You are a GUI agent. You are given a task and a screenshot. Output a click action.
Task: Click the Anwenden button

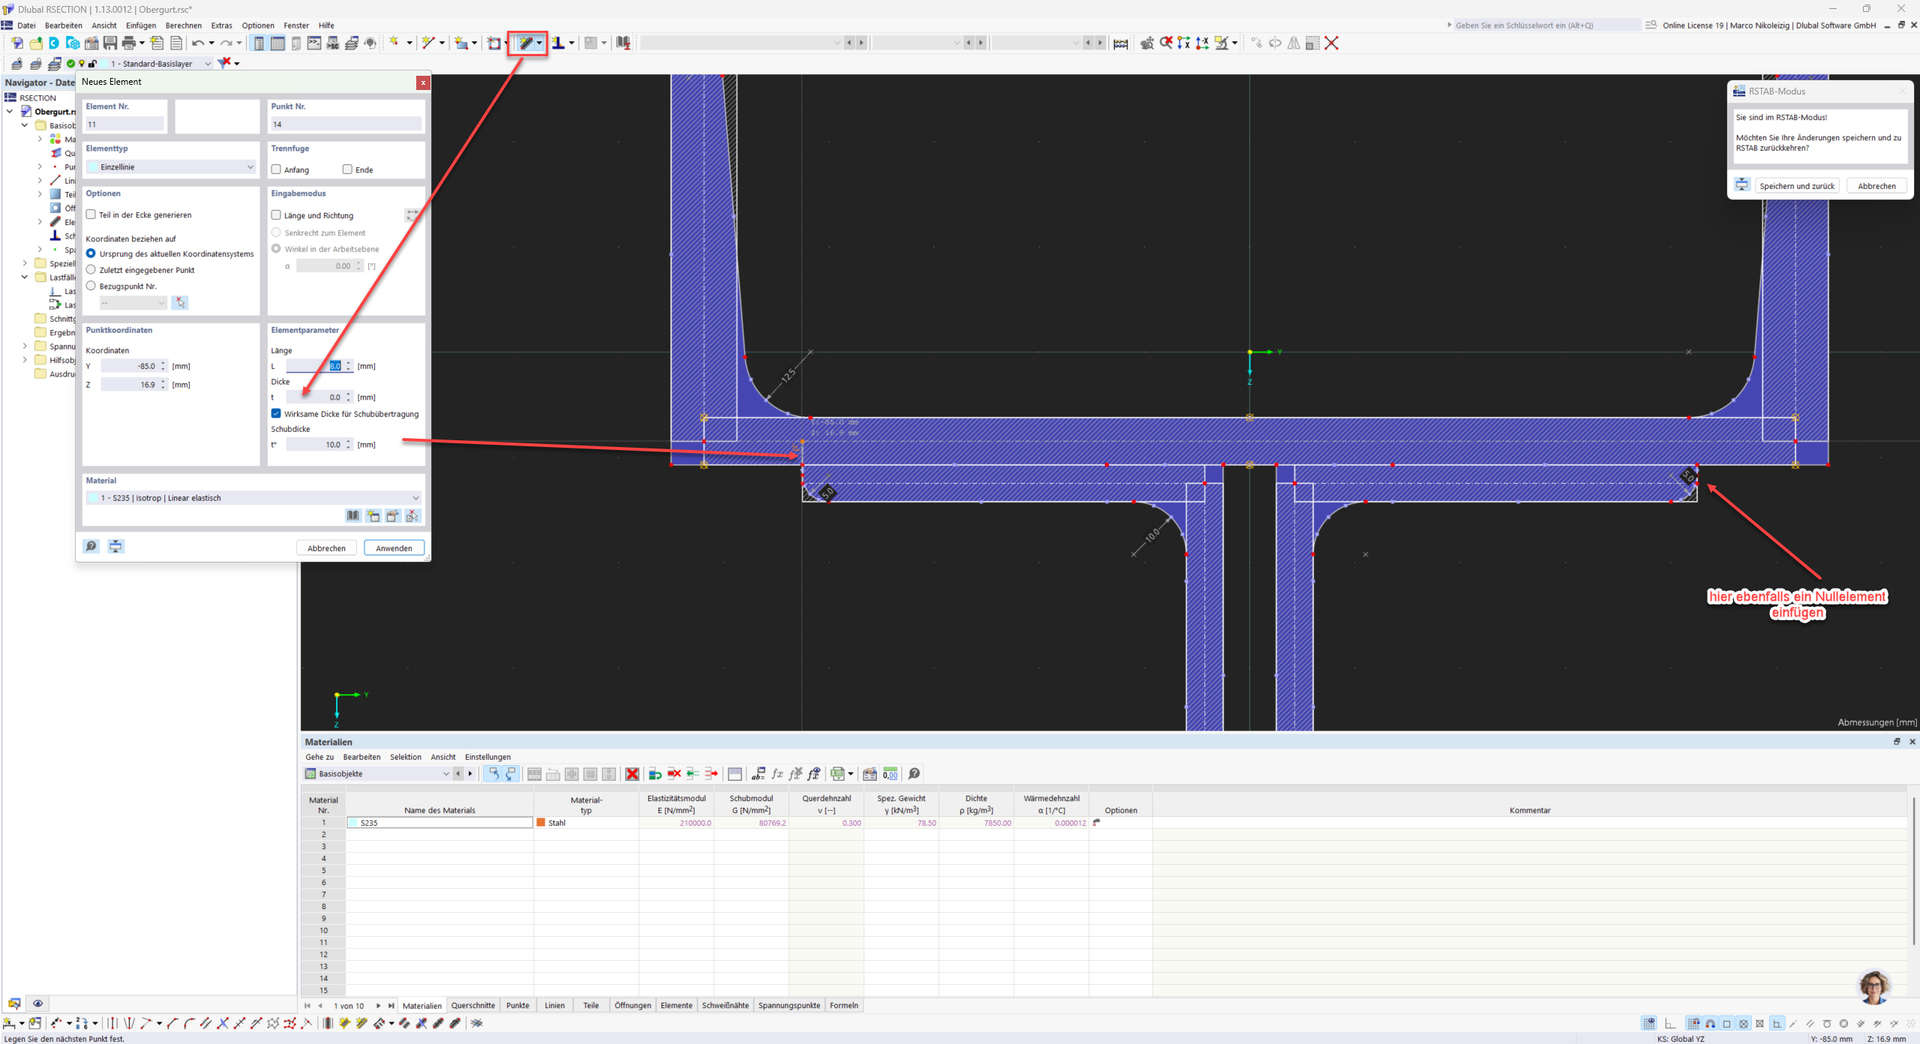[x=394, y=548]
